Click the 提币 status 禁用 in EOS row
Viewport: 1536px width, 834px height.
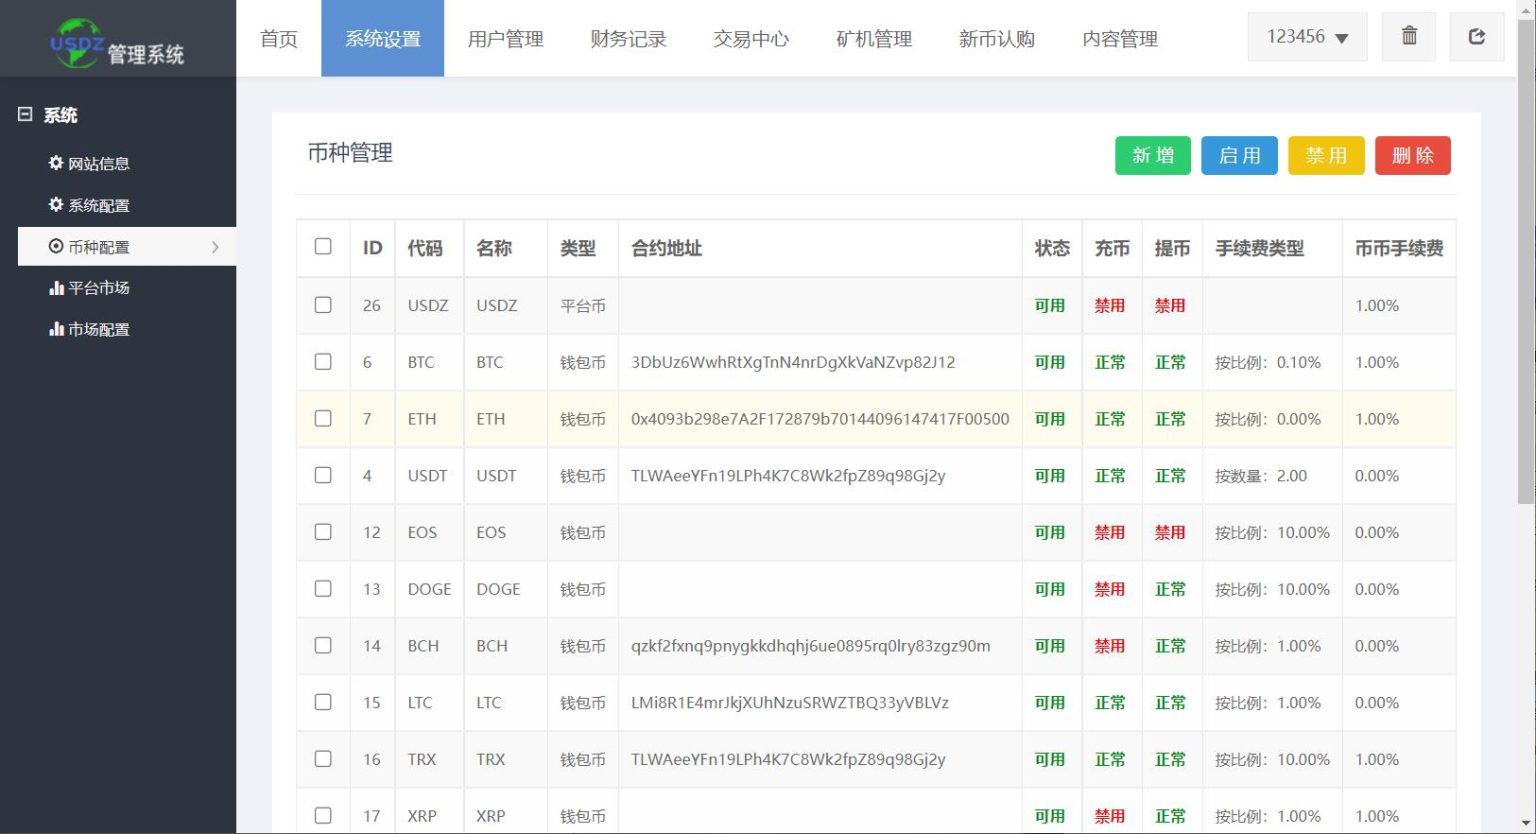coord(1170,532)
